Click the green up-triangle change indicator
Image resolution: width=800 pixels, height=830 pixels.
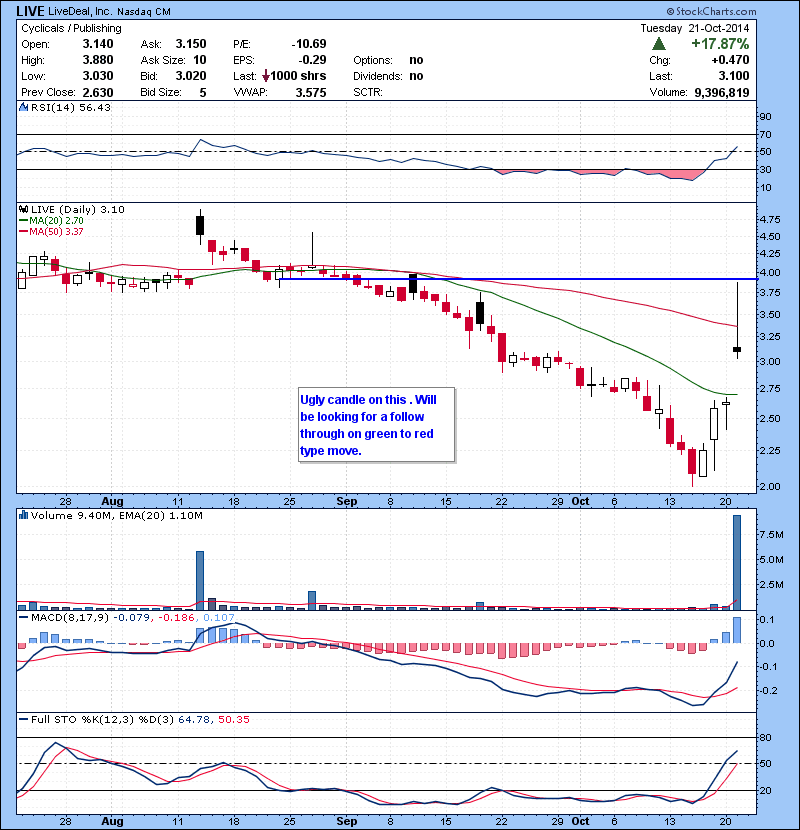(x=659, y=44)
